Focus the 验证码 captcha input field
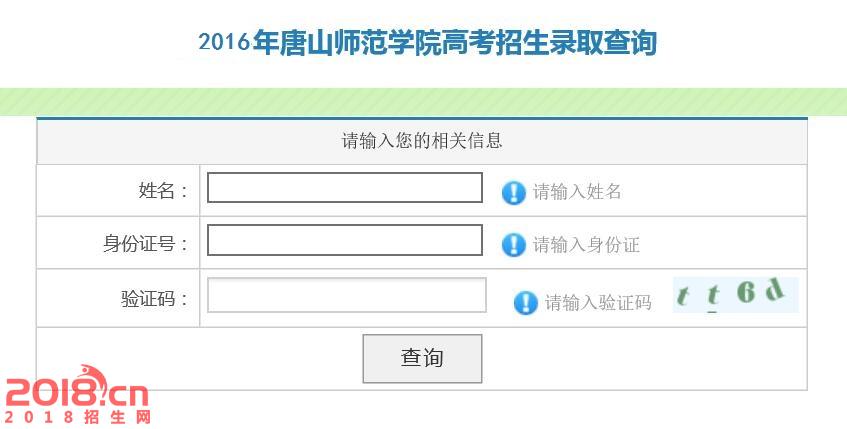847x429 pixels. click(346, 295)
